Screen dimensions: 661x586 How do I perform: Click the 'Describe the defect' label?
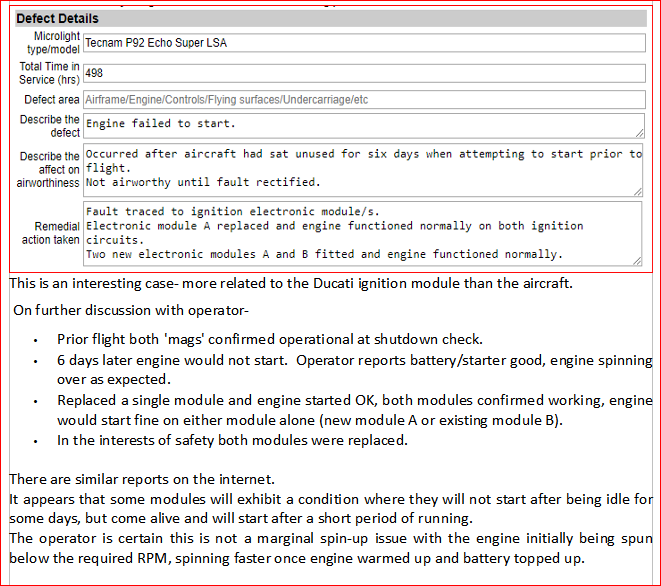[50, 126]
